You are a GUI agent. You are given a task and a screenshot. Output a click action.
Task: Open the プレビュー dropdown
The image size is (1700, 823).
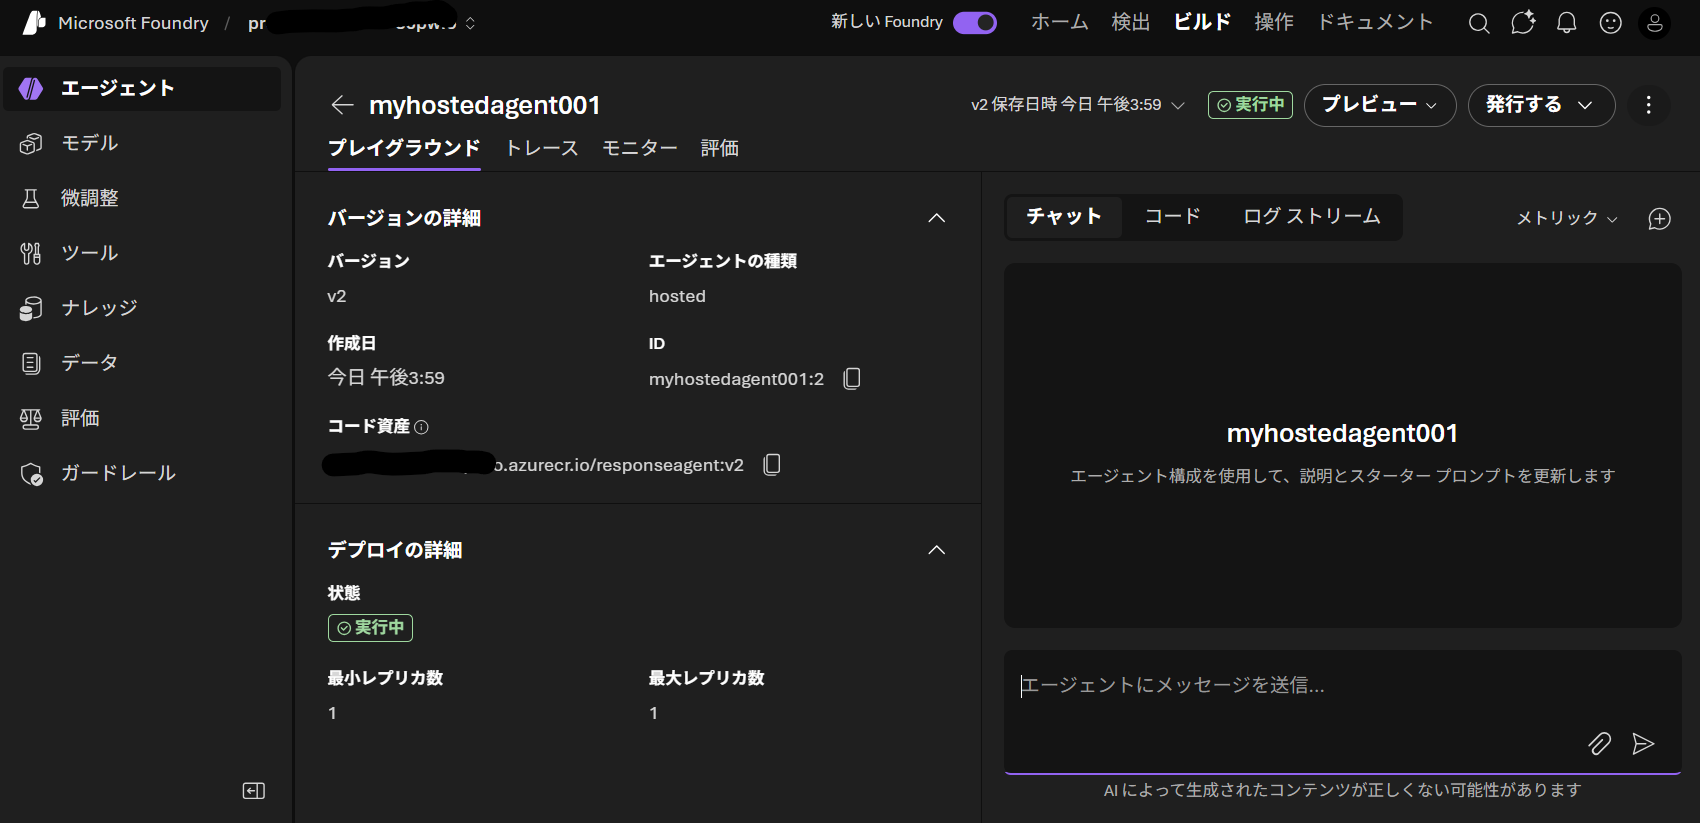click(x=1380, y=105)
